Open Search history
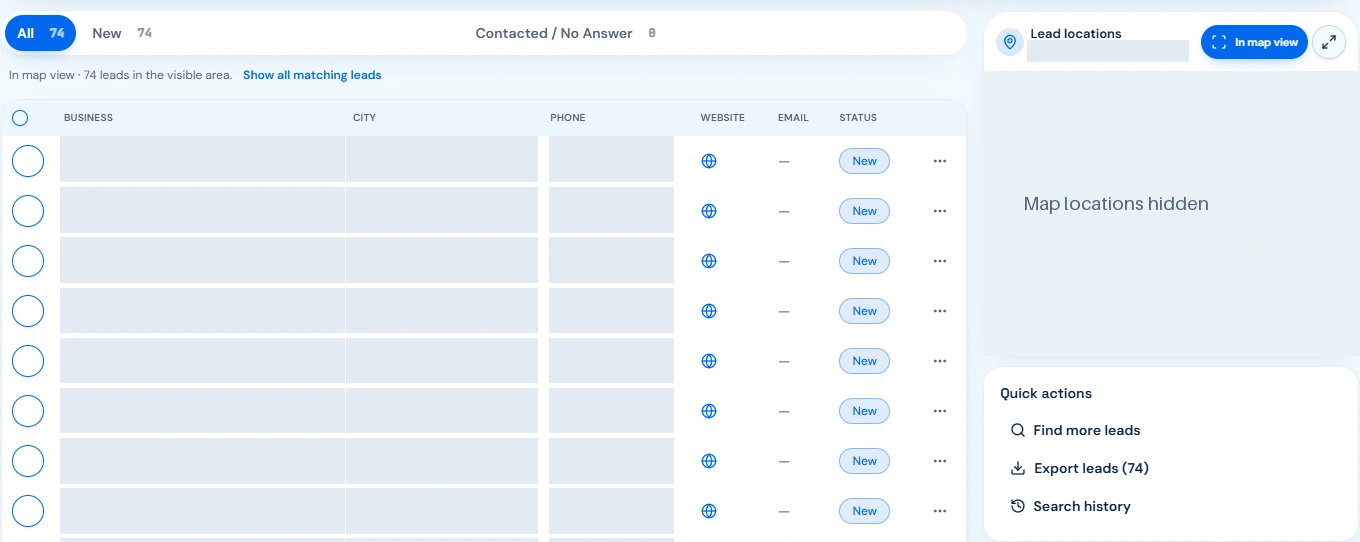Screen dimensions: 1360x542 (1081, 506)
